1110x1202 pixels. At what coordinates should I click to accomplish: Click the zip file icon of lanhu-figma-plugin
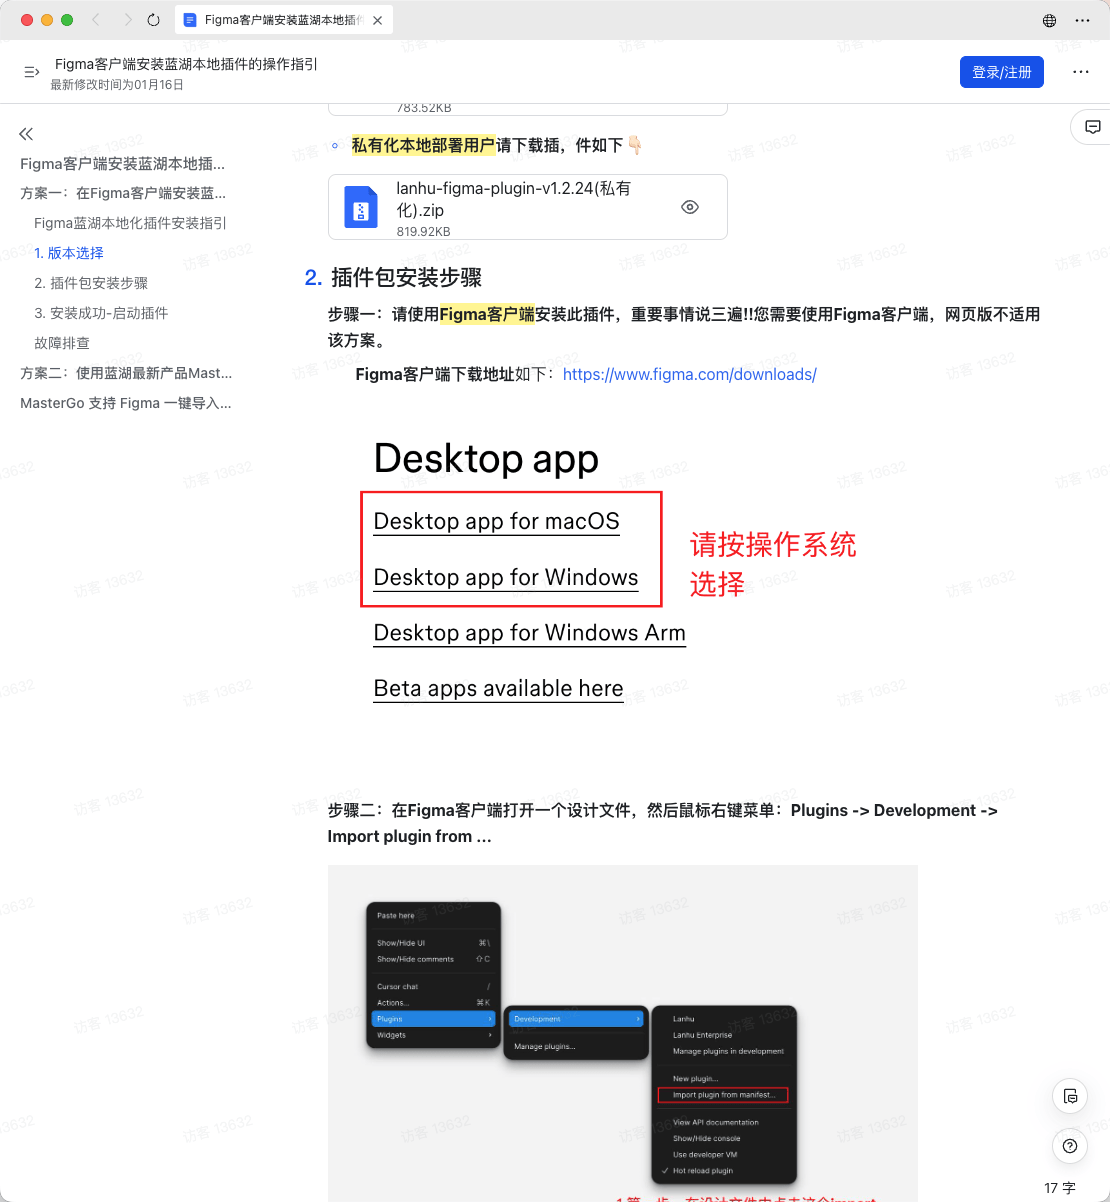pos(361,207)
